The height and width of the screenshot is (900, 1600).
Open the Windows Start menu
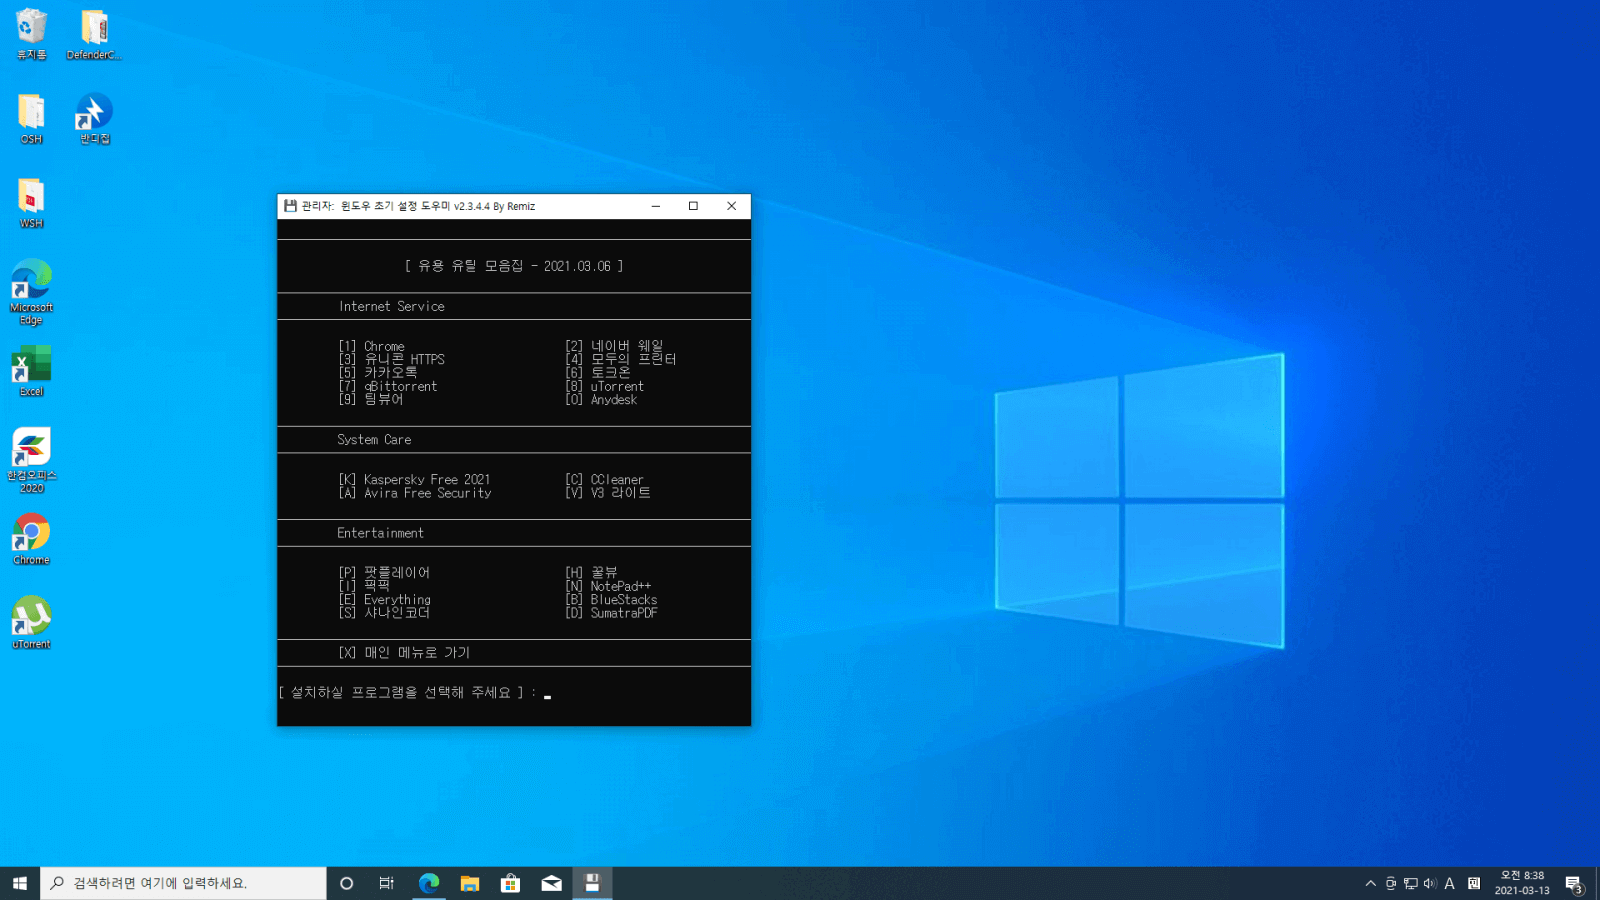pyautogui.click(x=20, y=883)
